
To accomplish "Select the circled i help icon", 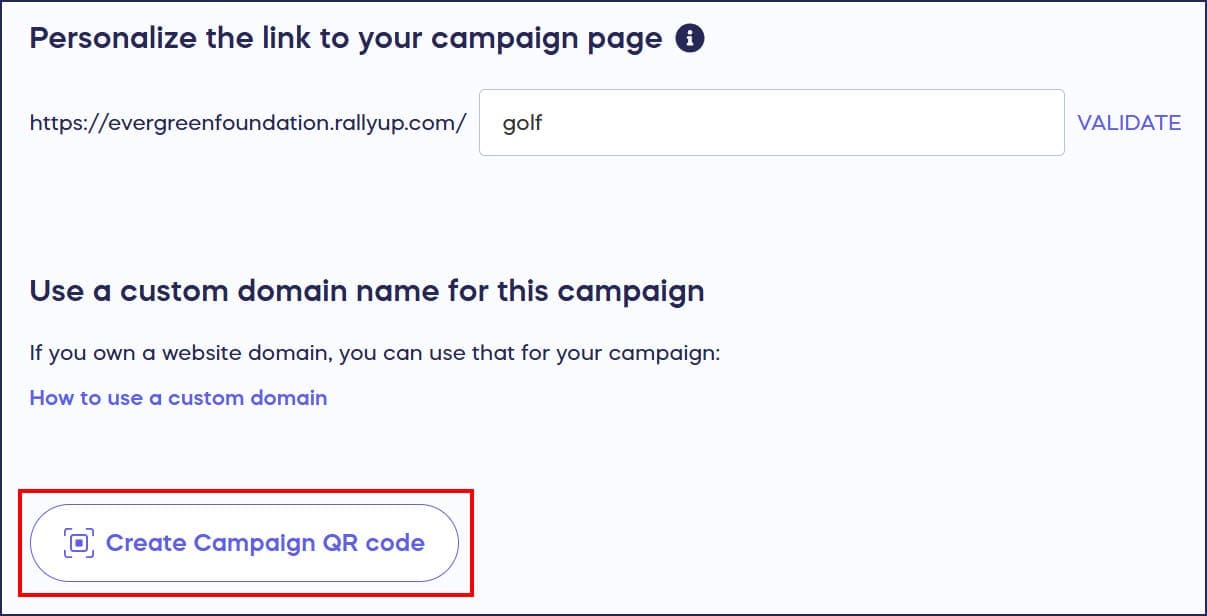I will (x=690, y=39).
